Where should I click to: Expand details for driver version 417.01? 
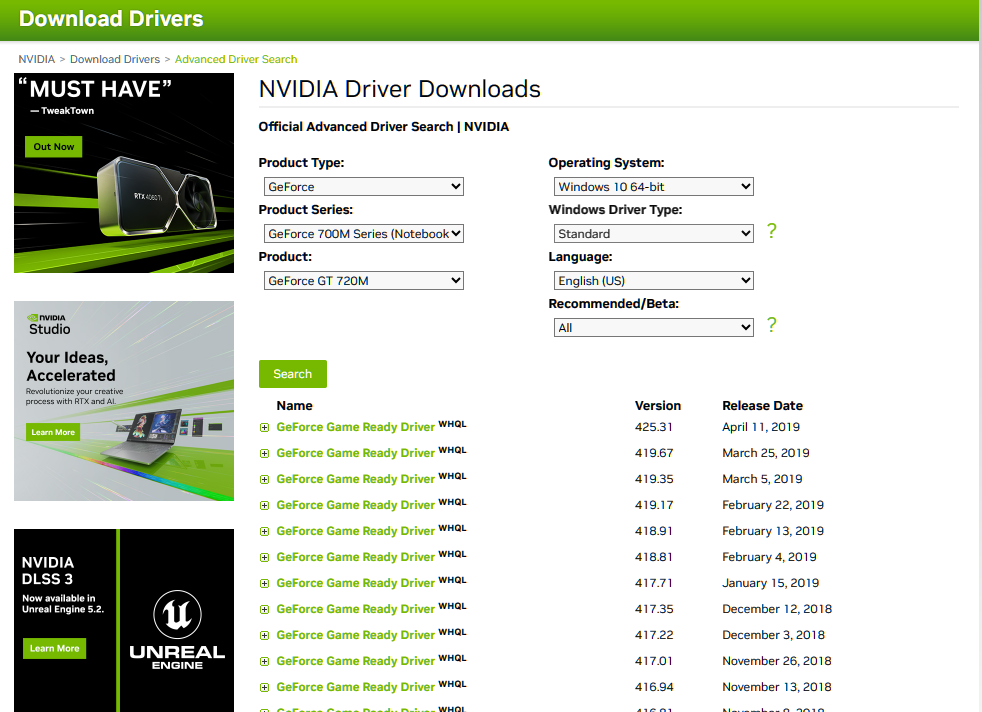pyautogui.click(x=264, y=661)
